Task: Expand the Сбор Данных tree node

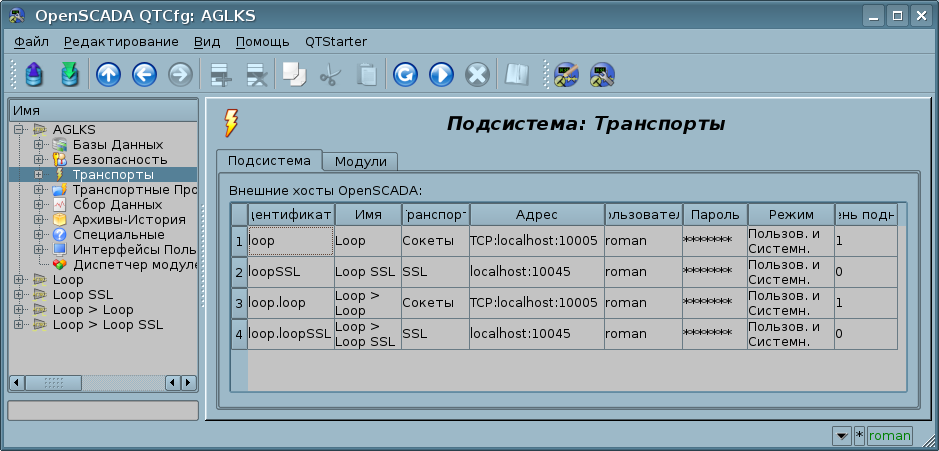Action: (38, 205)
